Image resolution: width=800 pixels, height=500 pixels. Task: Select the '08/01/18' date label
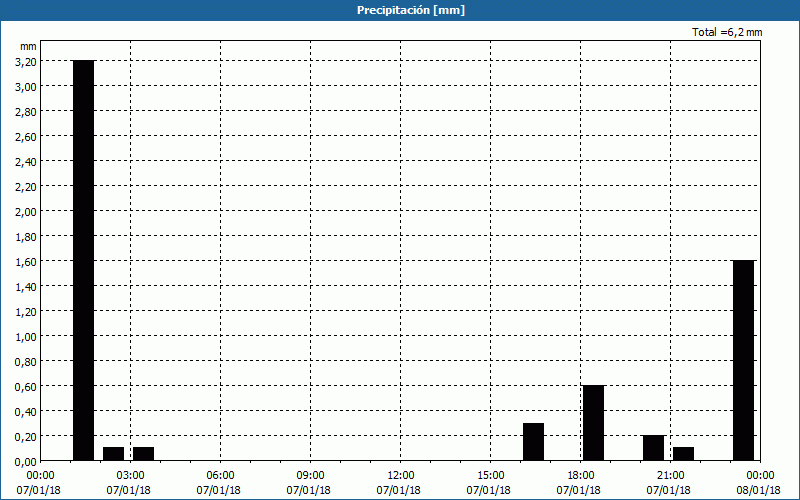click(x=758, y=490)
